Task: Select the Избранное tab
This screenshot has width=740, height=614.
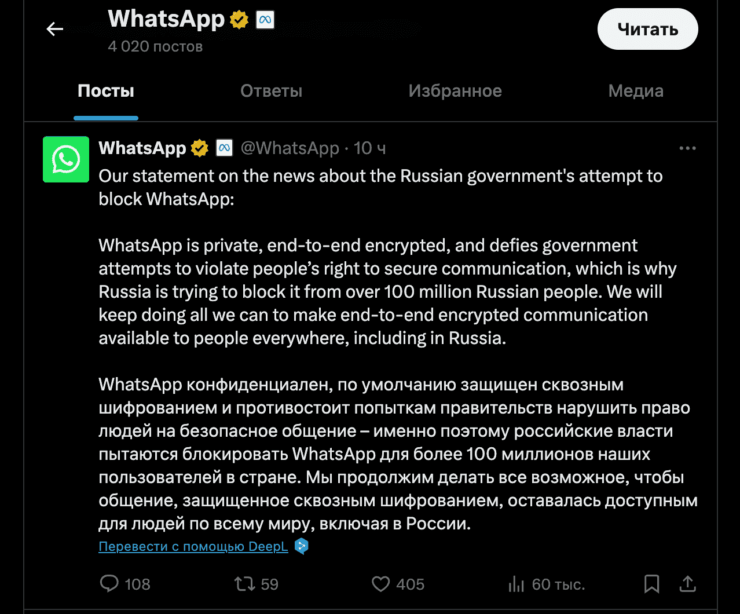Action: pyautogui.click(x=455, y=91)
